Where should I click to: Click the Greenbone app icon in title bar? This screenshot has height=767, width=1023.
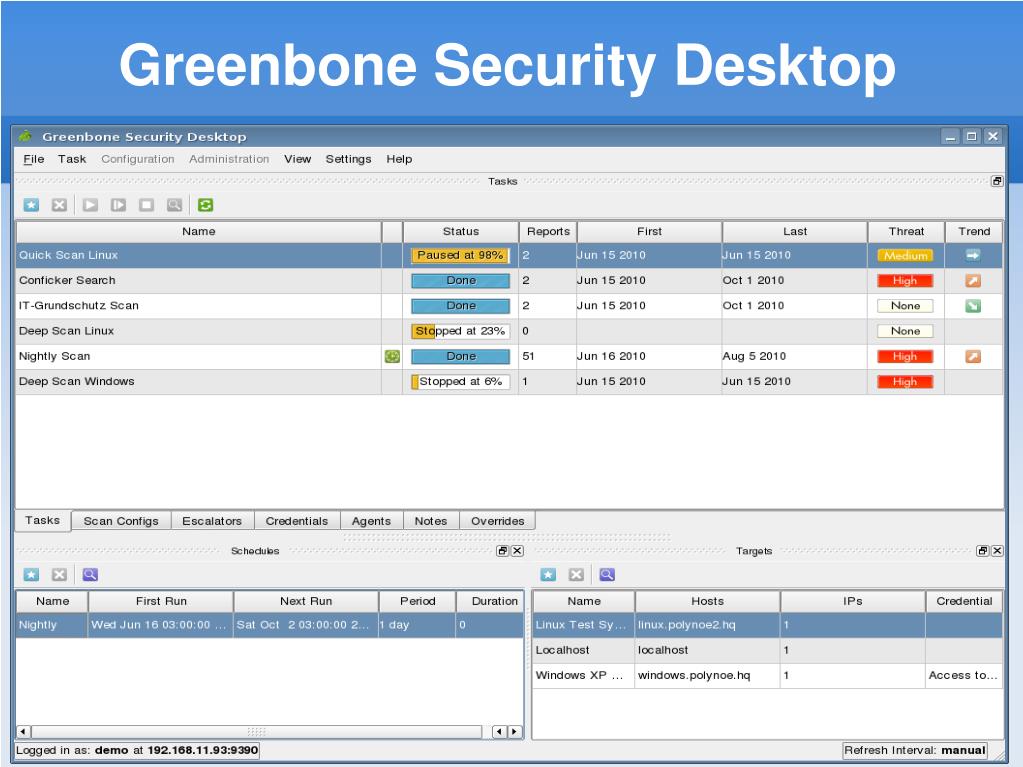(25, 136)
